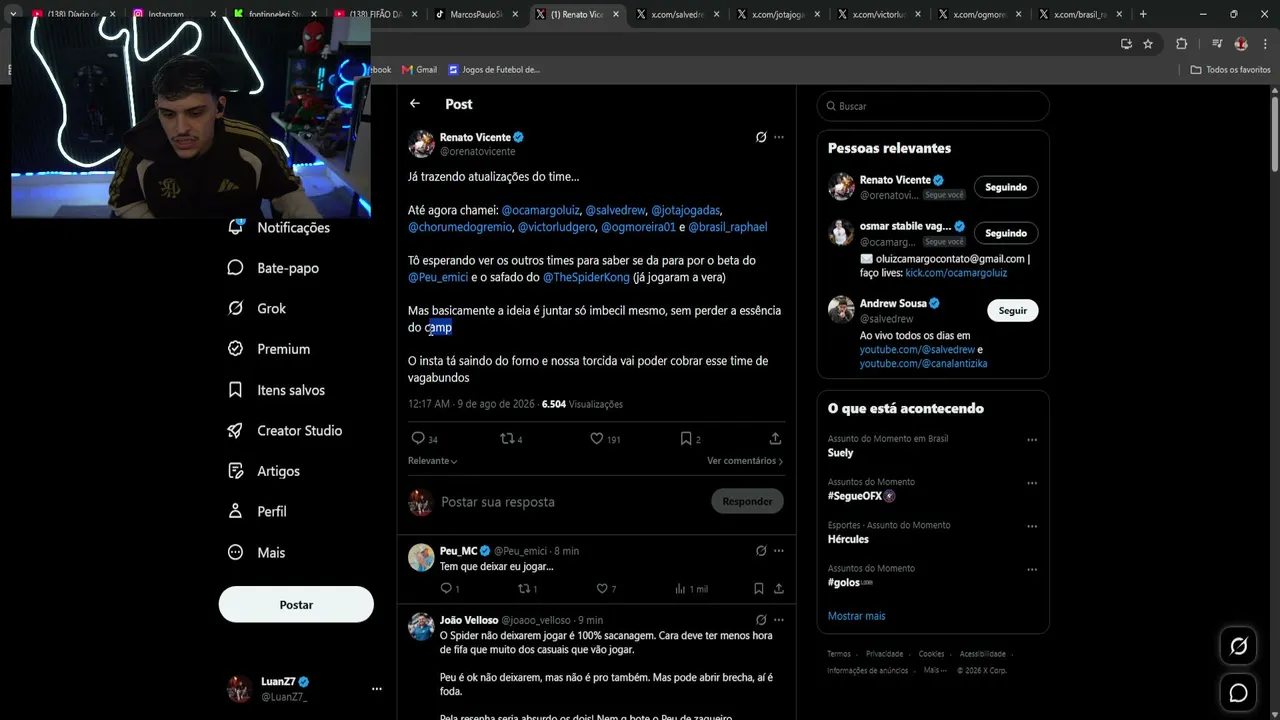Click the Buscar search field

coord(933,106)
